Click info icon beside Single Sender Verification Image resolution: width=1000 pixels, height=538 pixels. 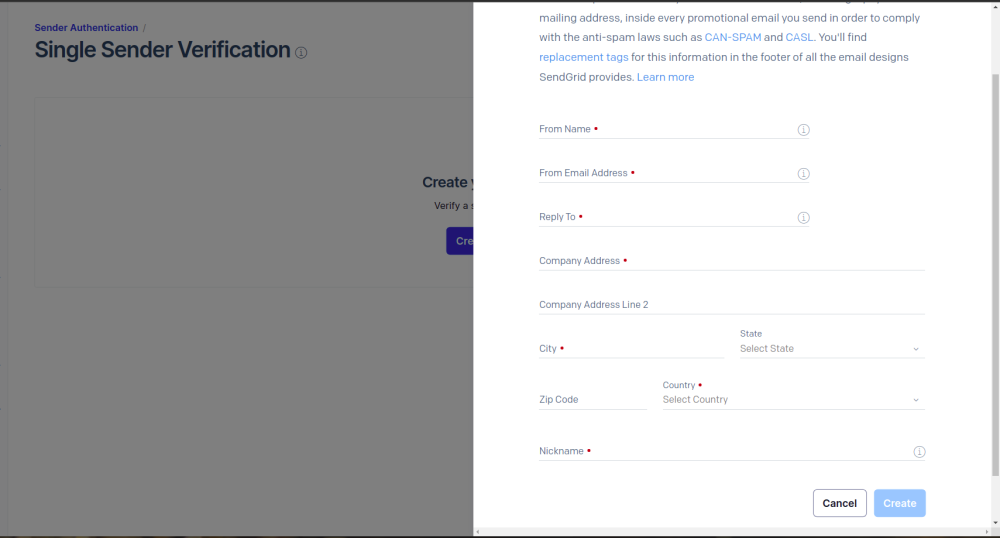[x=302, y=52]
